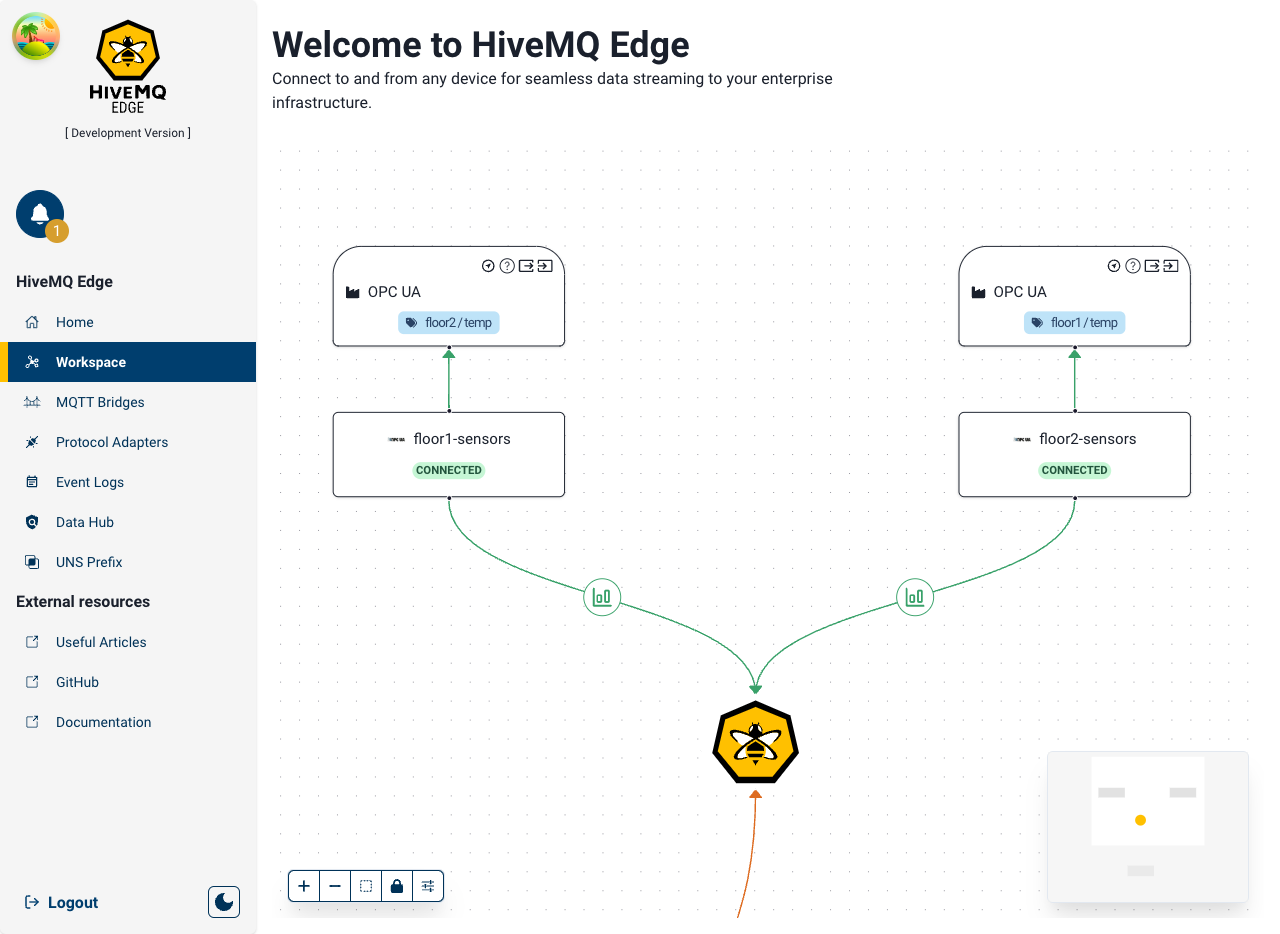Open UNS Prefix settings
Viewport: 1280px width, 934px height.
pos(128,562)
